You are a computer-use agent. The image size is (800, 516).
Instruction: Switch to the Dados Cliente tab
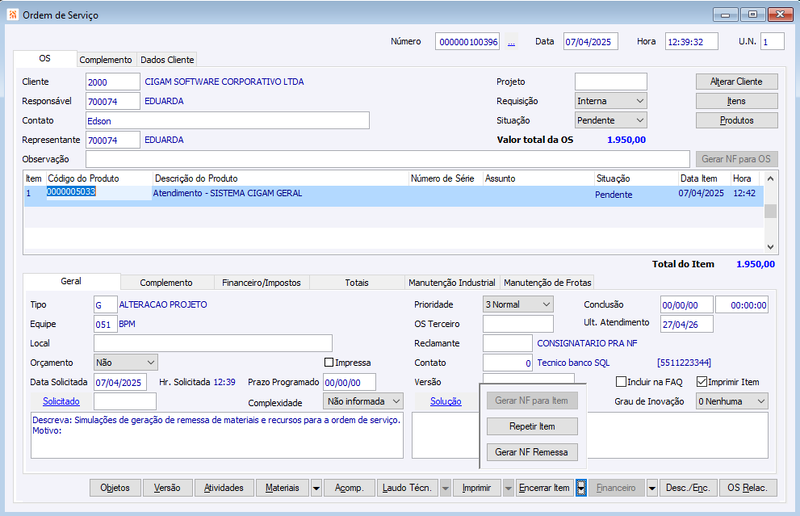pos(167,60)
